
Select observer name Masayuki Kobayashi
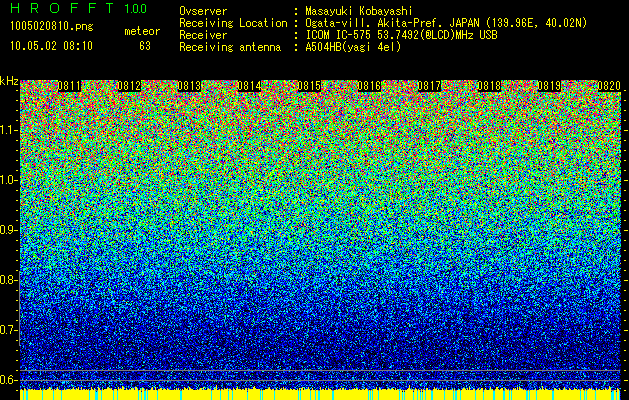pos(359,11)
